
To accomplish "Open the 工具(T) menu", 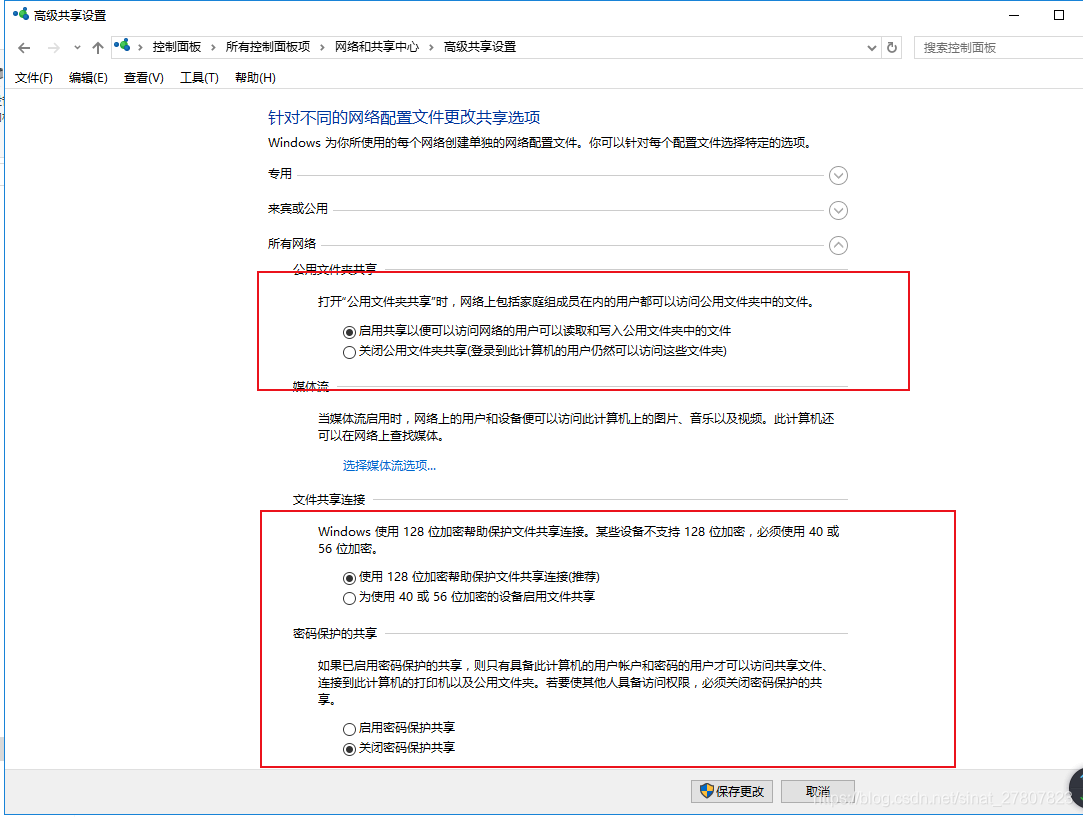I will coord(200,77).
